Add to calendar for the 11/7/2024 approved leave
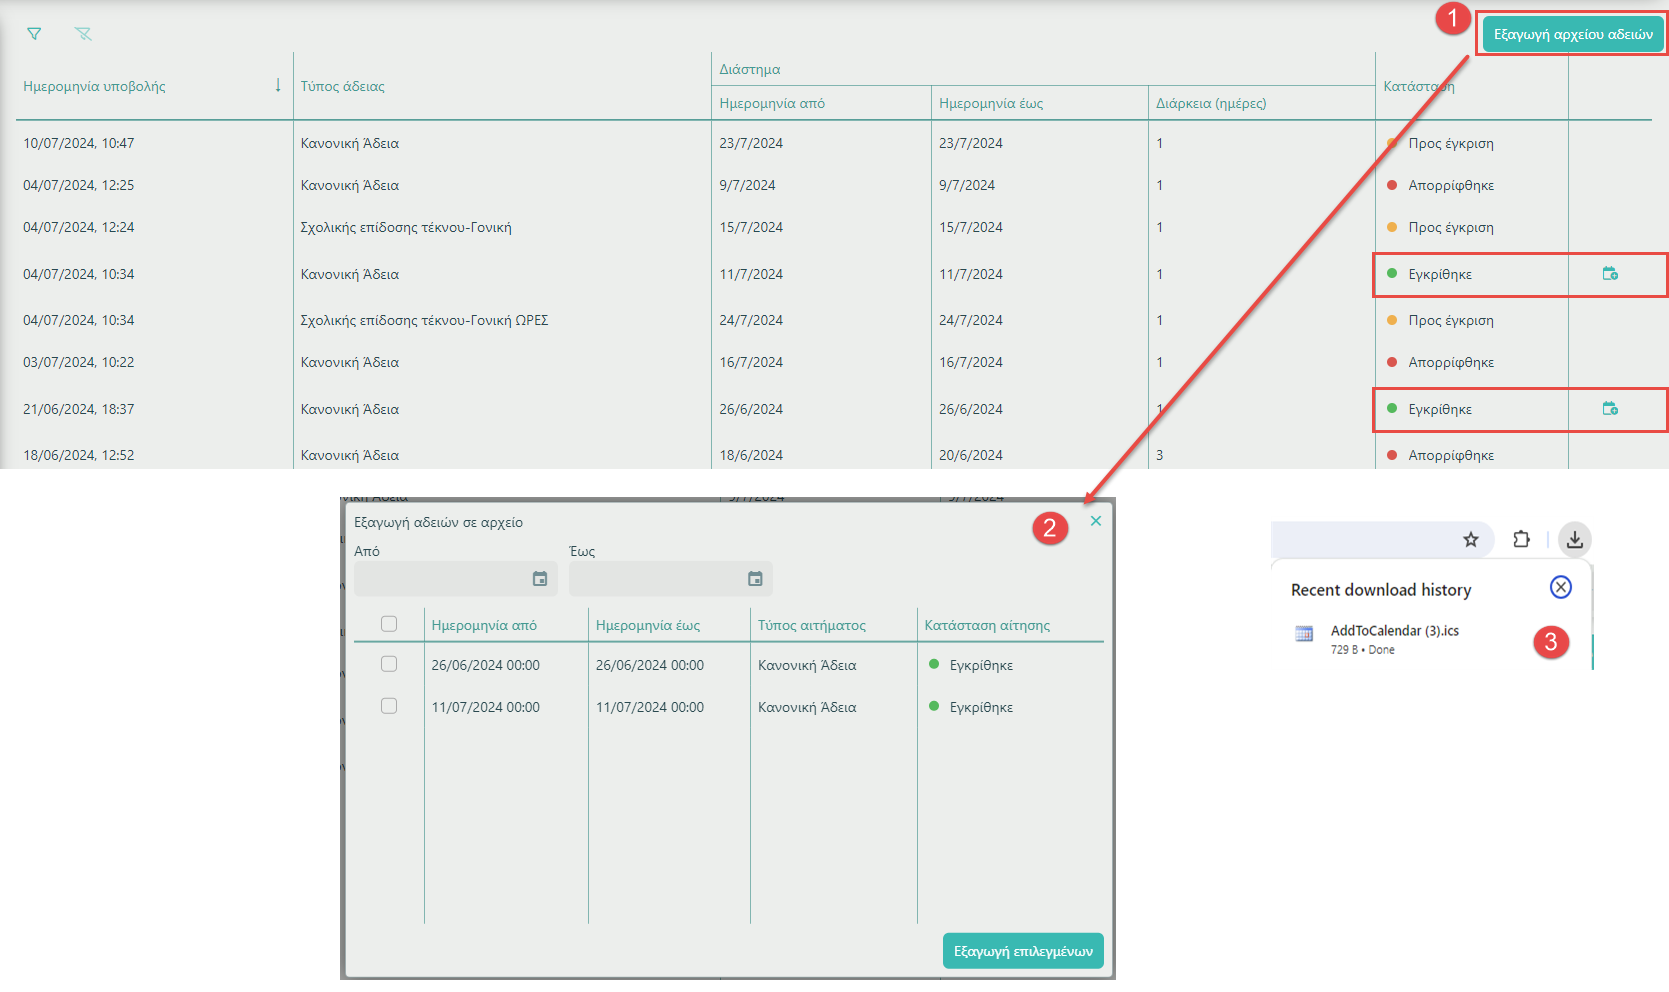The width and height of the screenshot is (1669, 992). [1610, 274]
